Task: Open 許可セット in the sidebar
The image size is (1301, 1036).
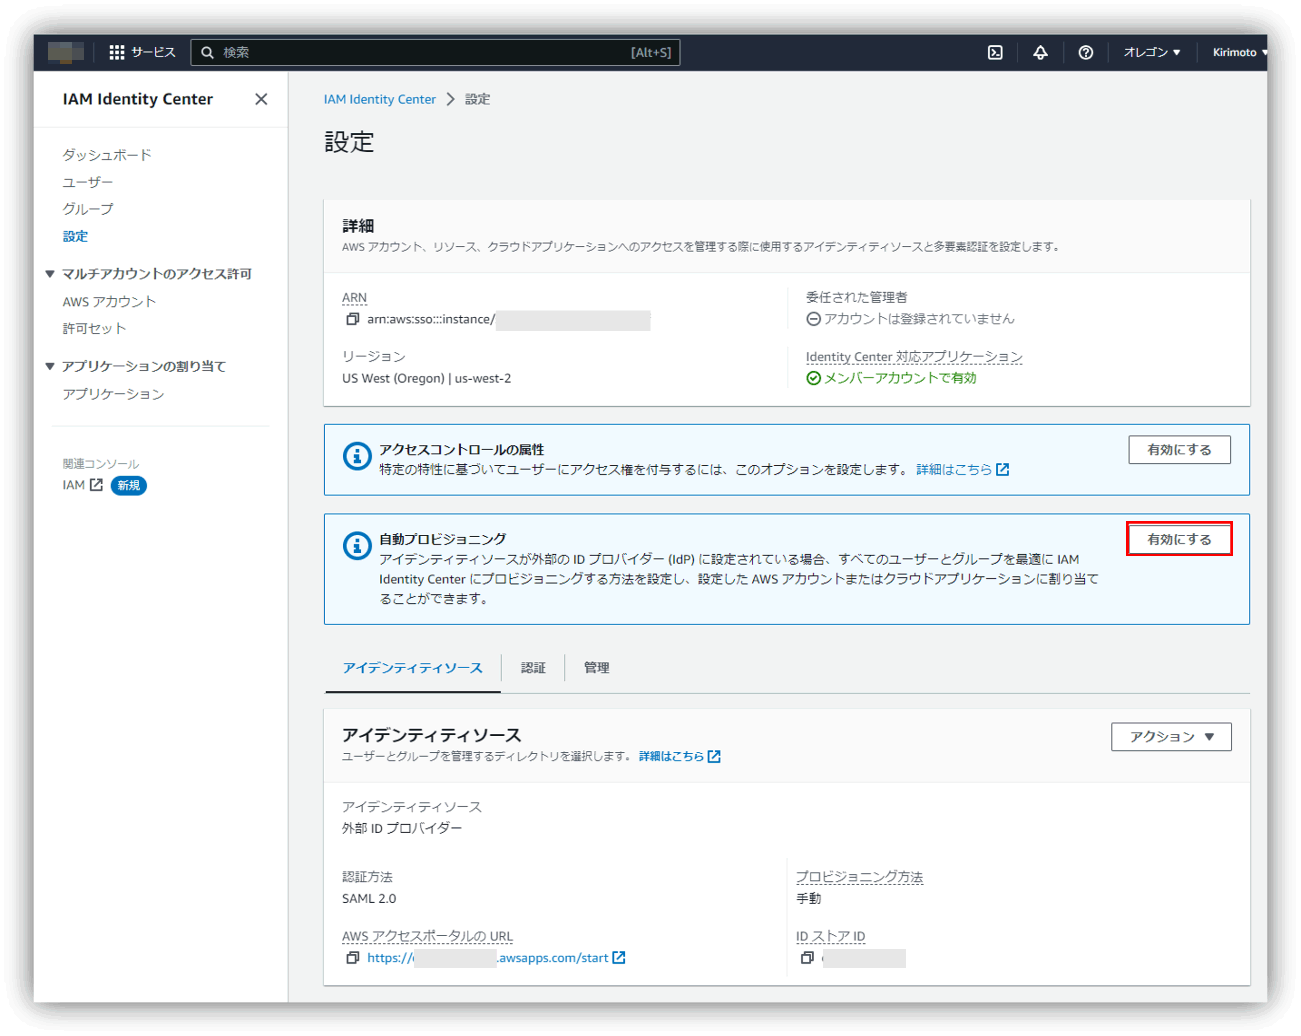Action: (x=94, y=329)
